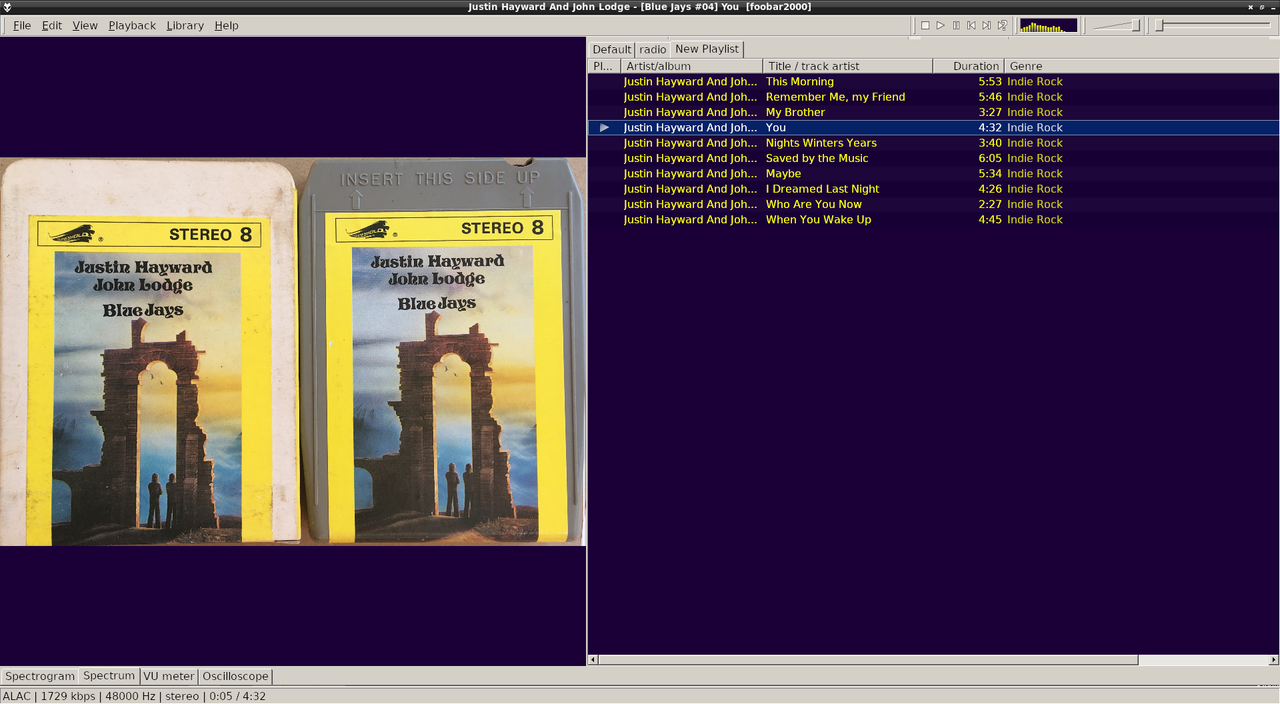Sort by Artist/album column header
This screenshot has width=1280, height=704.
coord(691,66)
